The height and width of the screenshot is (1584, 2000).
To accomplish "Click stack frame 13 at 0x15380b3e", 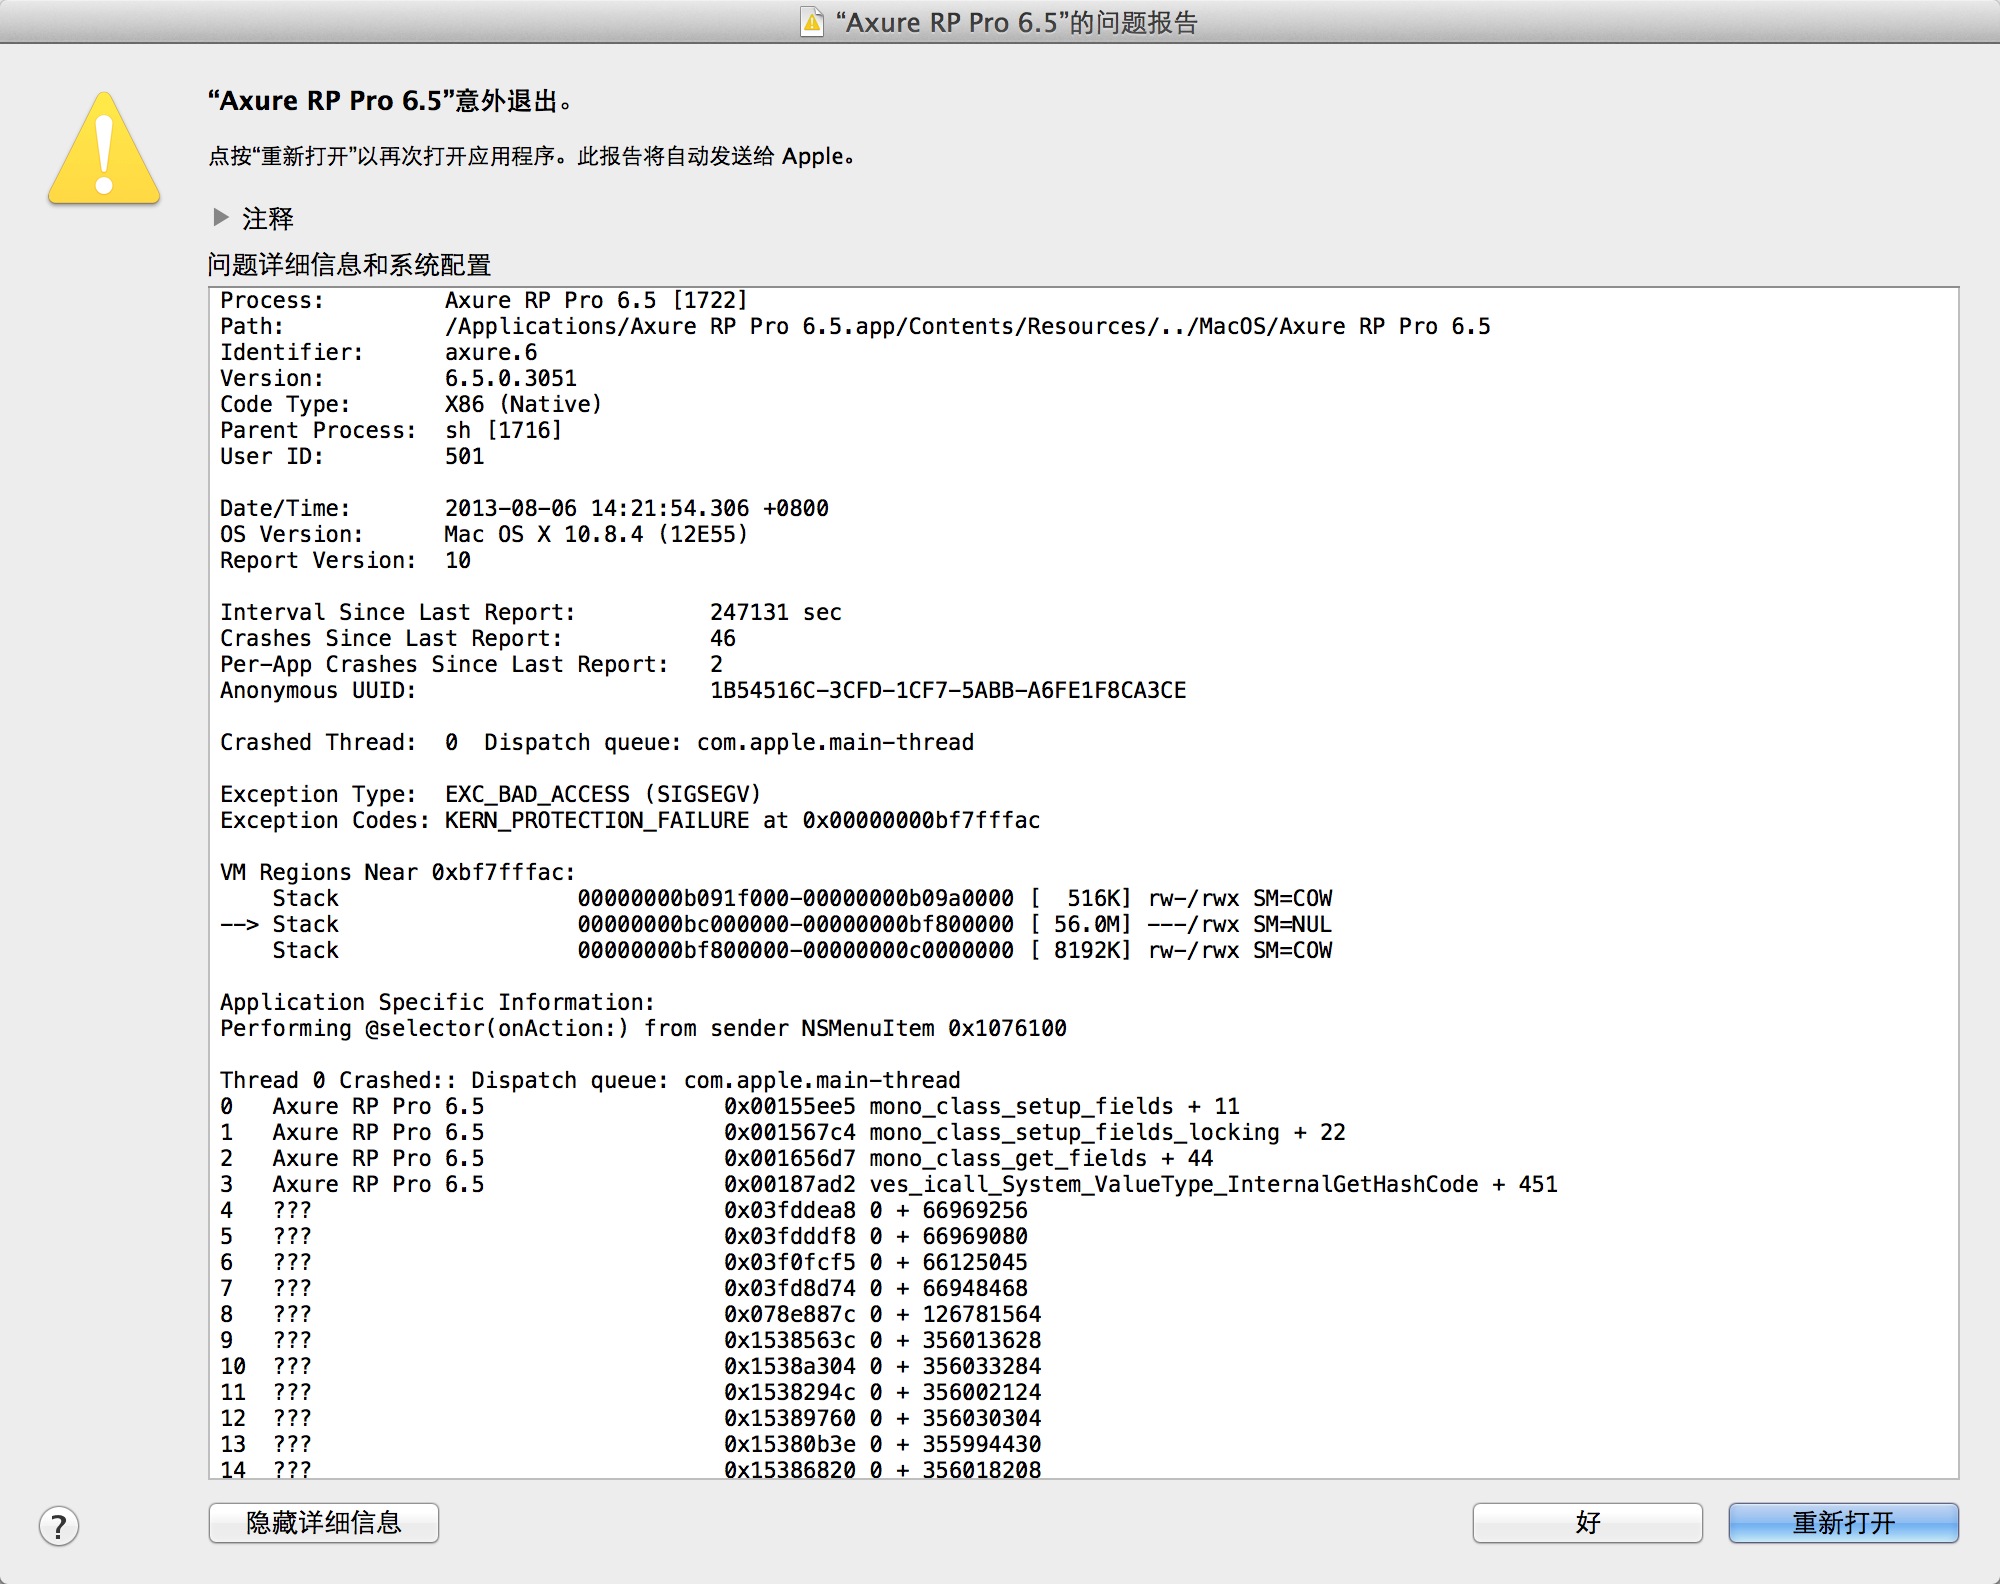I will click(631, 1444).
